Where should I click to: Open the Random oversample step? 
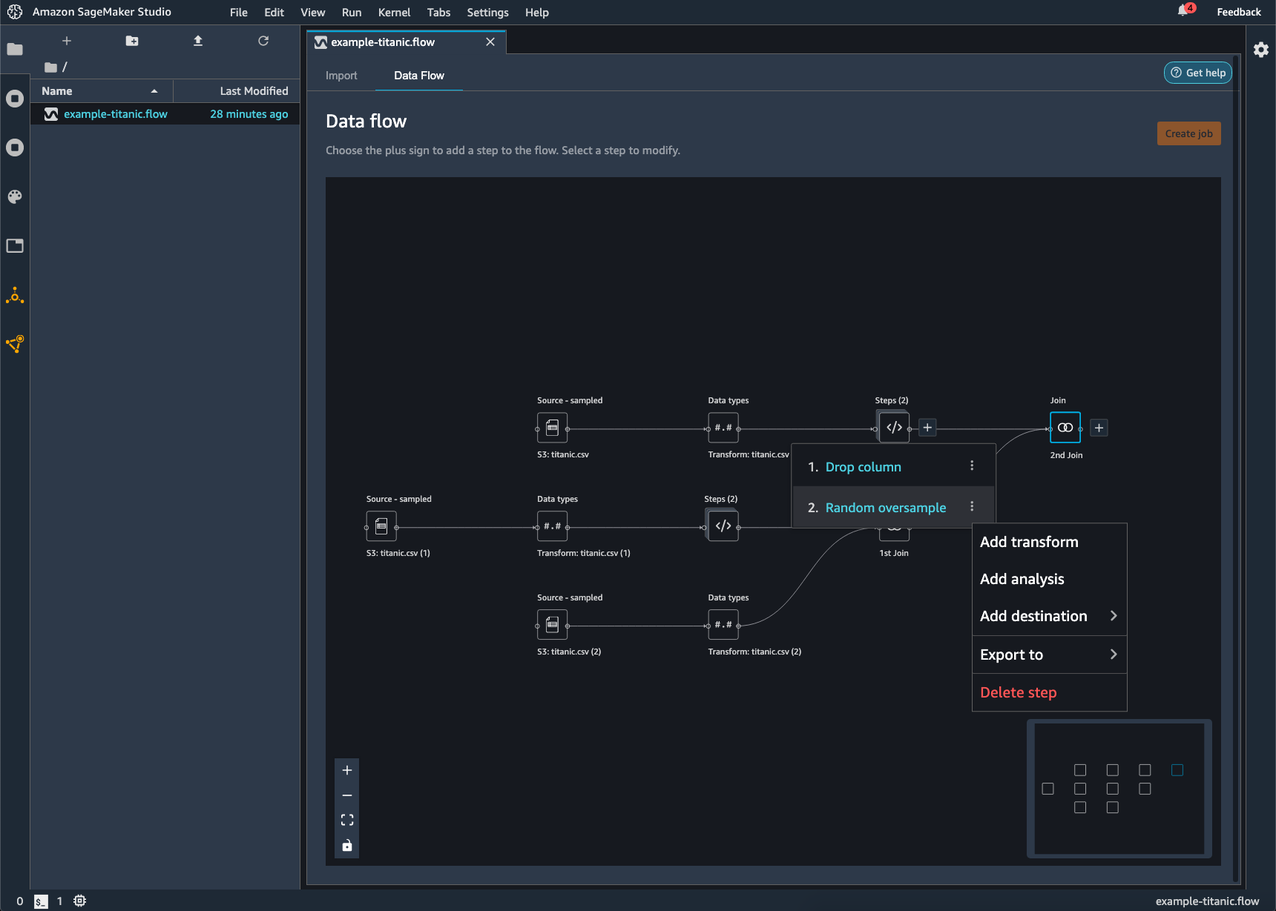point(885,508)
